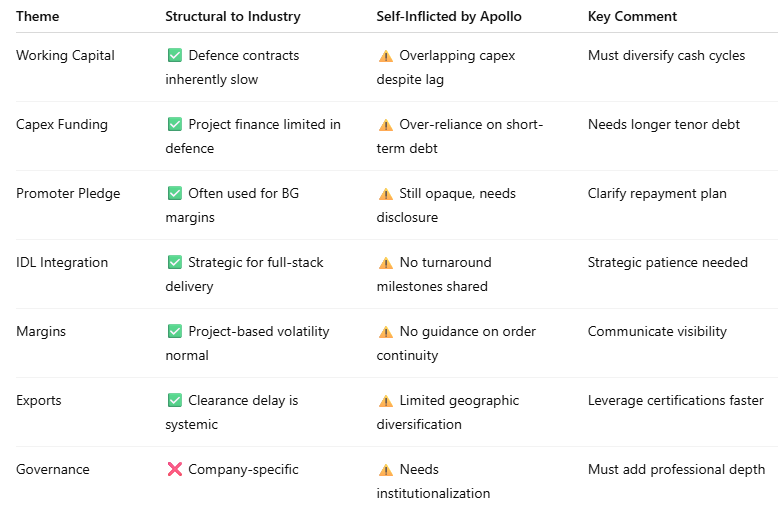Click the green checkmark in the Working Capital row
The height and width of the screenshot is (507, 778).
(x=175, y=56)
